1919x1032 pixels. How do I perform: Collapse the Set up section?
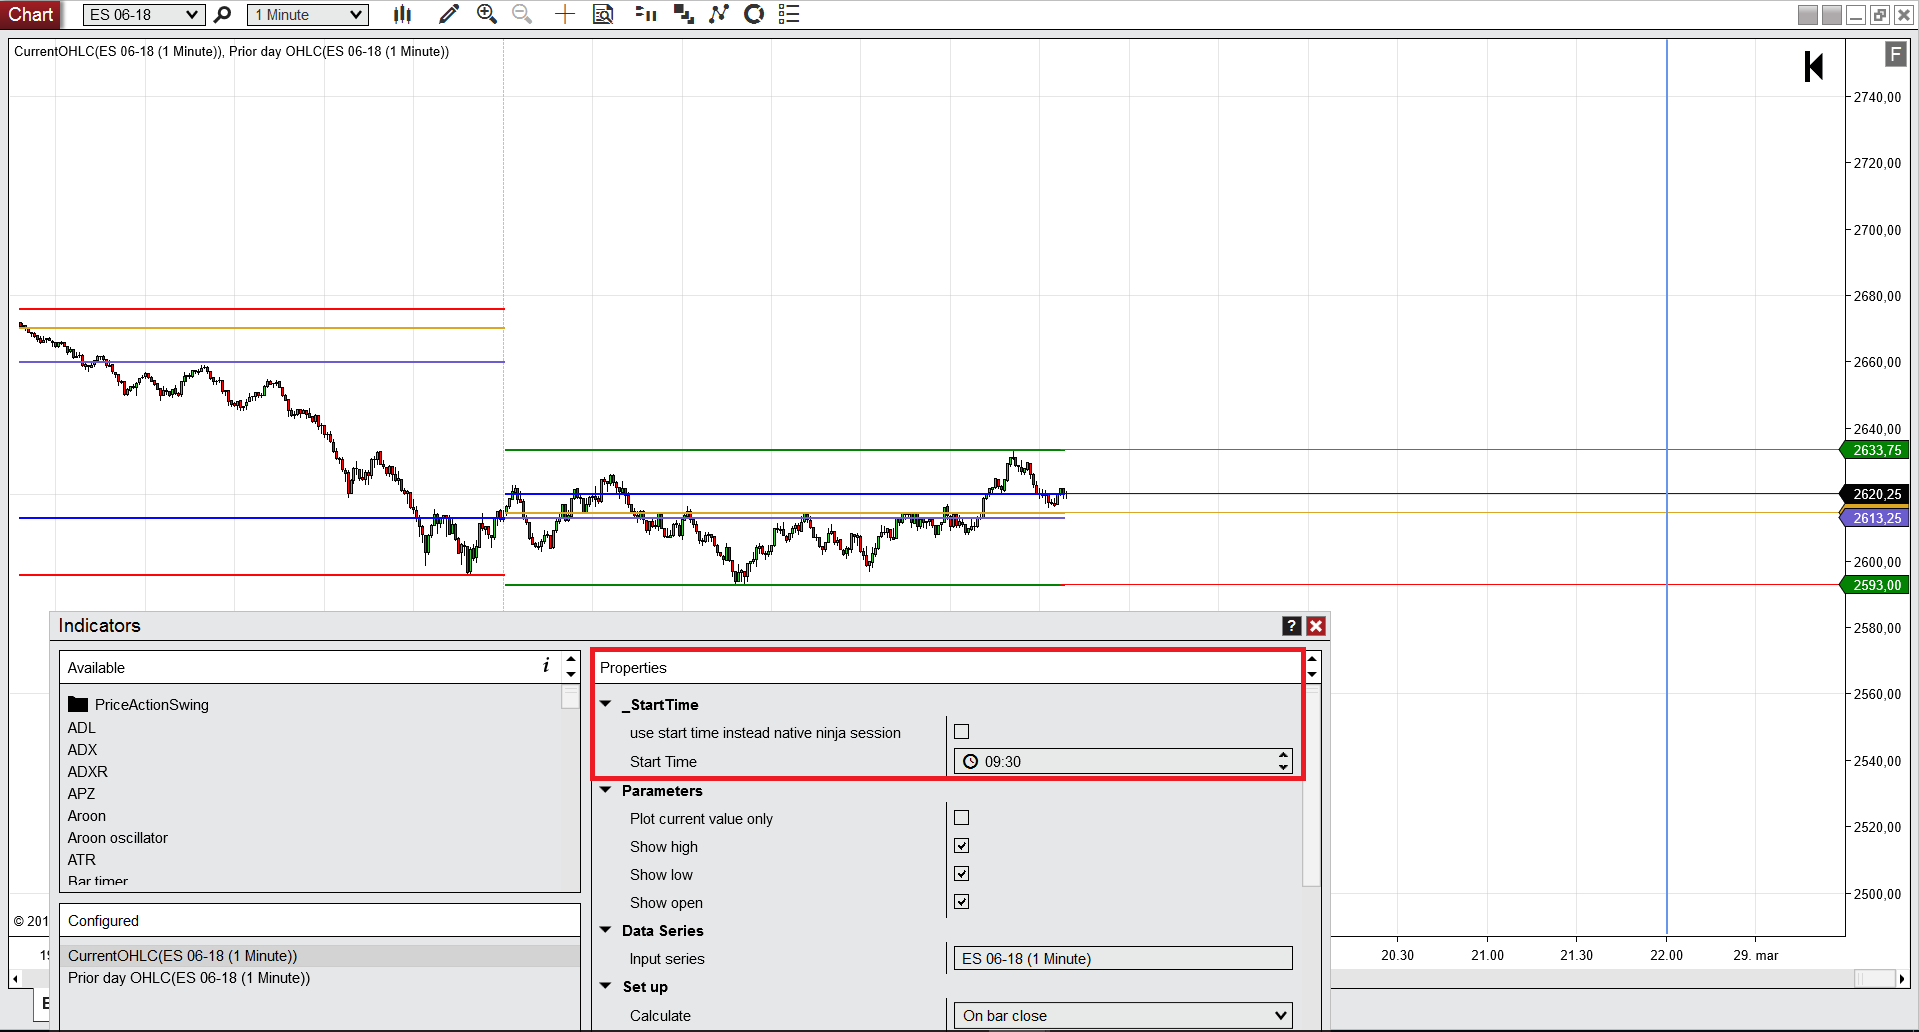[606, 986]
